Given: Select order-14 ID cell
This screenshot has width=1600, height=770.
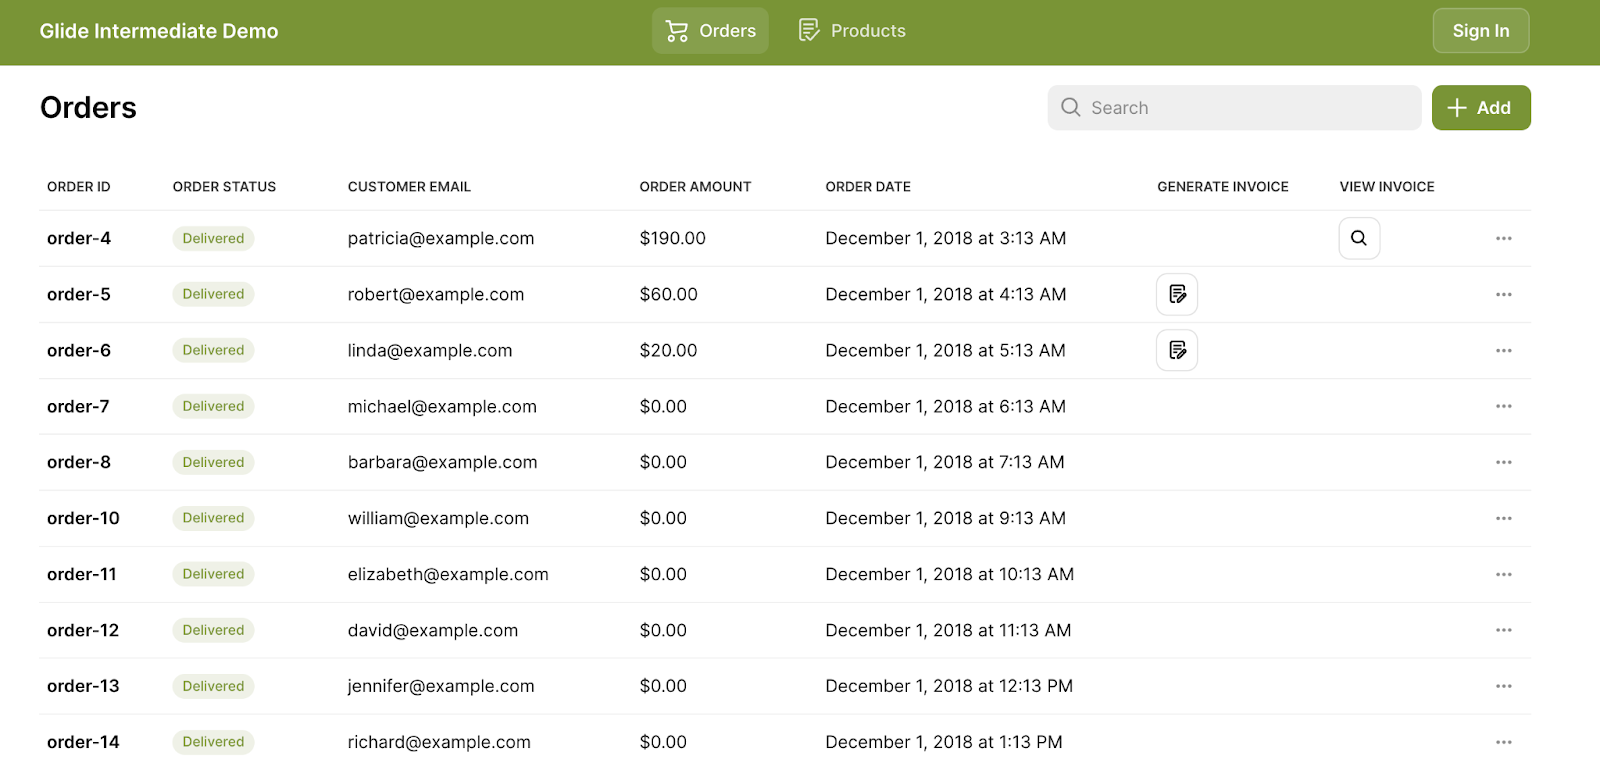Looking at the screenshot, I should [x=83, y=742].
